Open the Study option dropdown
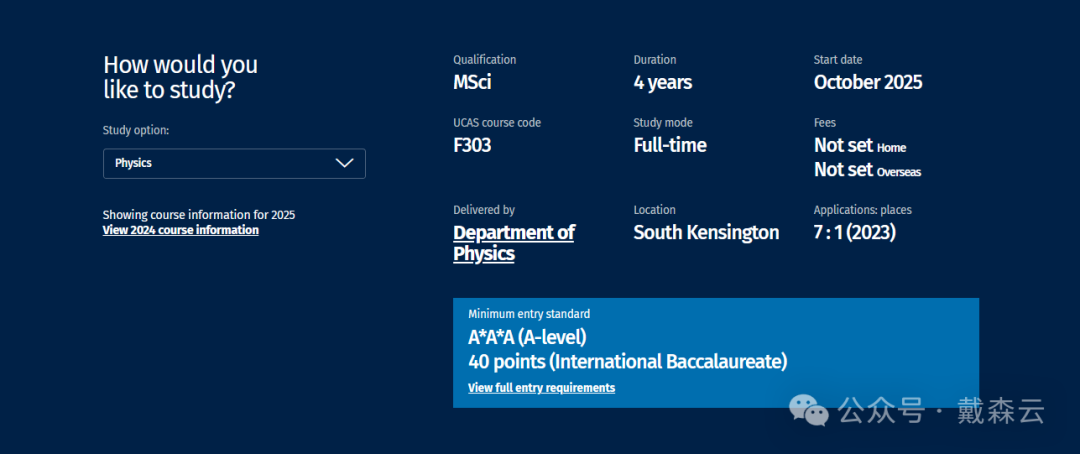Screen dimensions: 1080x454 point(233,163)
